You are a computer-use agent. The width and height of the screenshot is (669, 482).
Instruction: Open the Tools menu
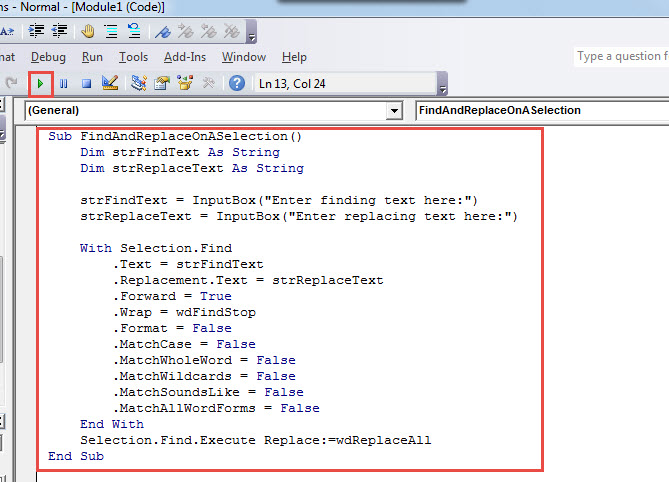coord(133,57)
